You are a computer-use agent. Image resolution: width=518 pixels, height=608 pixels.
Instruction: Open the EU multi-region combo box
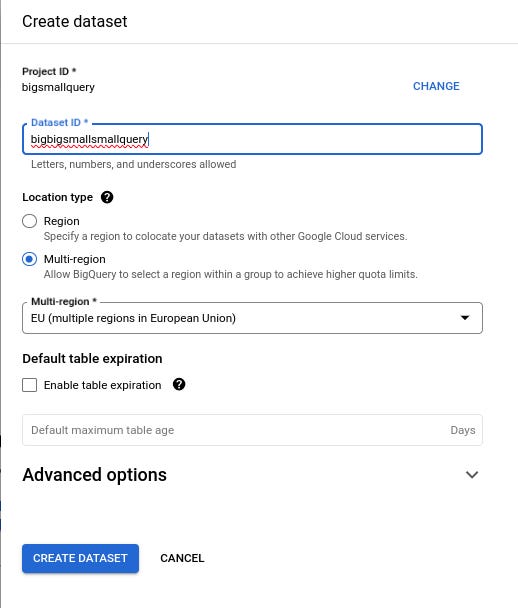[x=252, y=318]
